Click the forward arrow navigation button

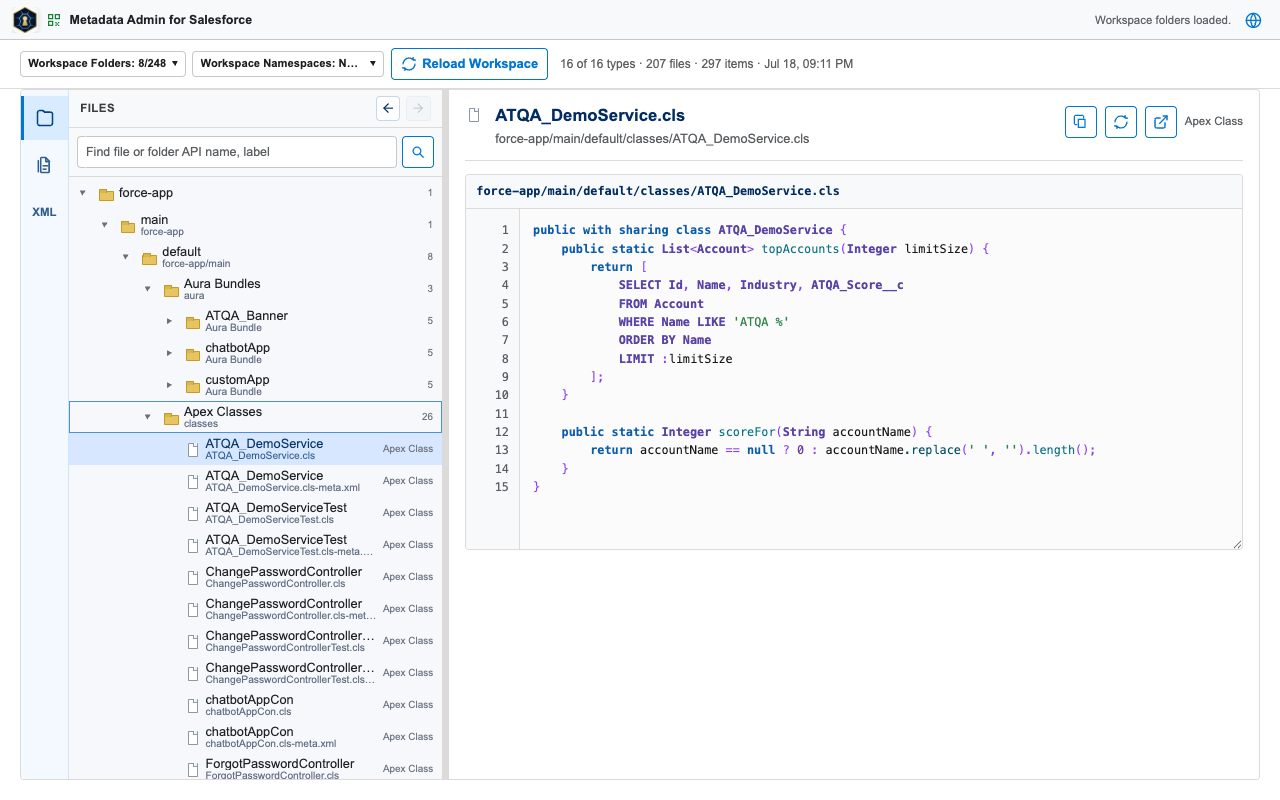418,108
